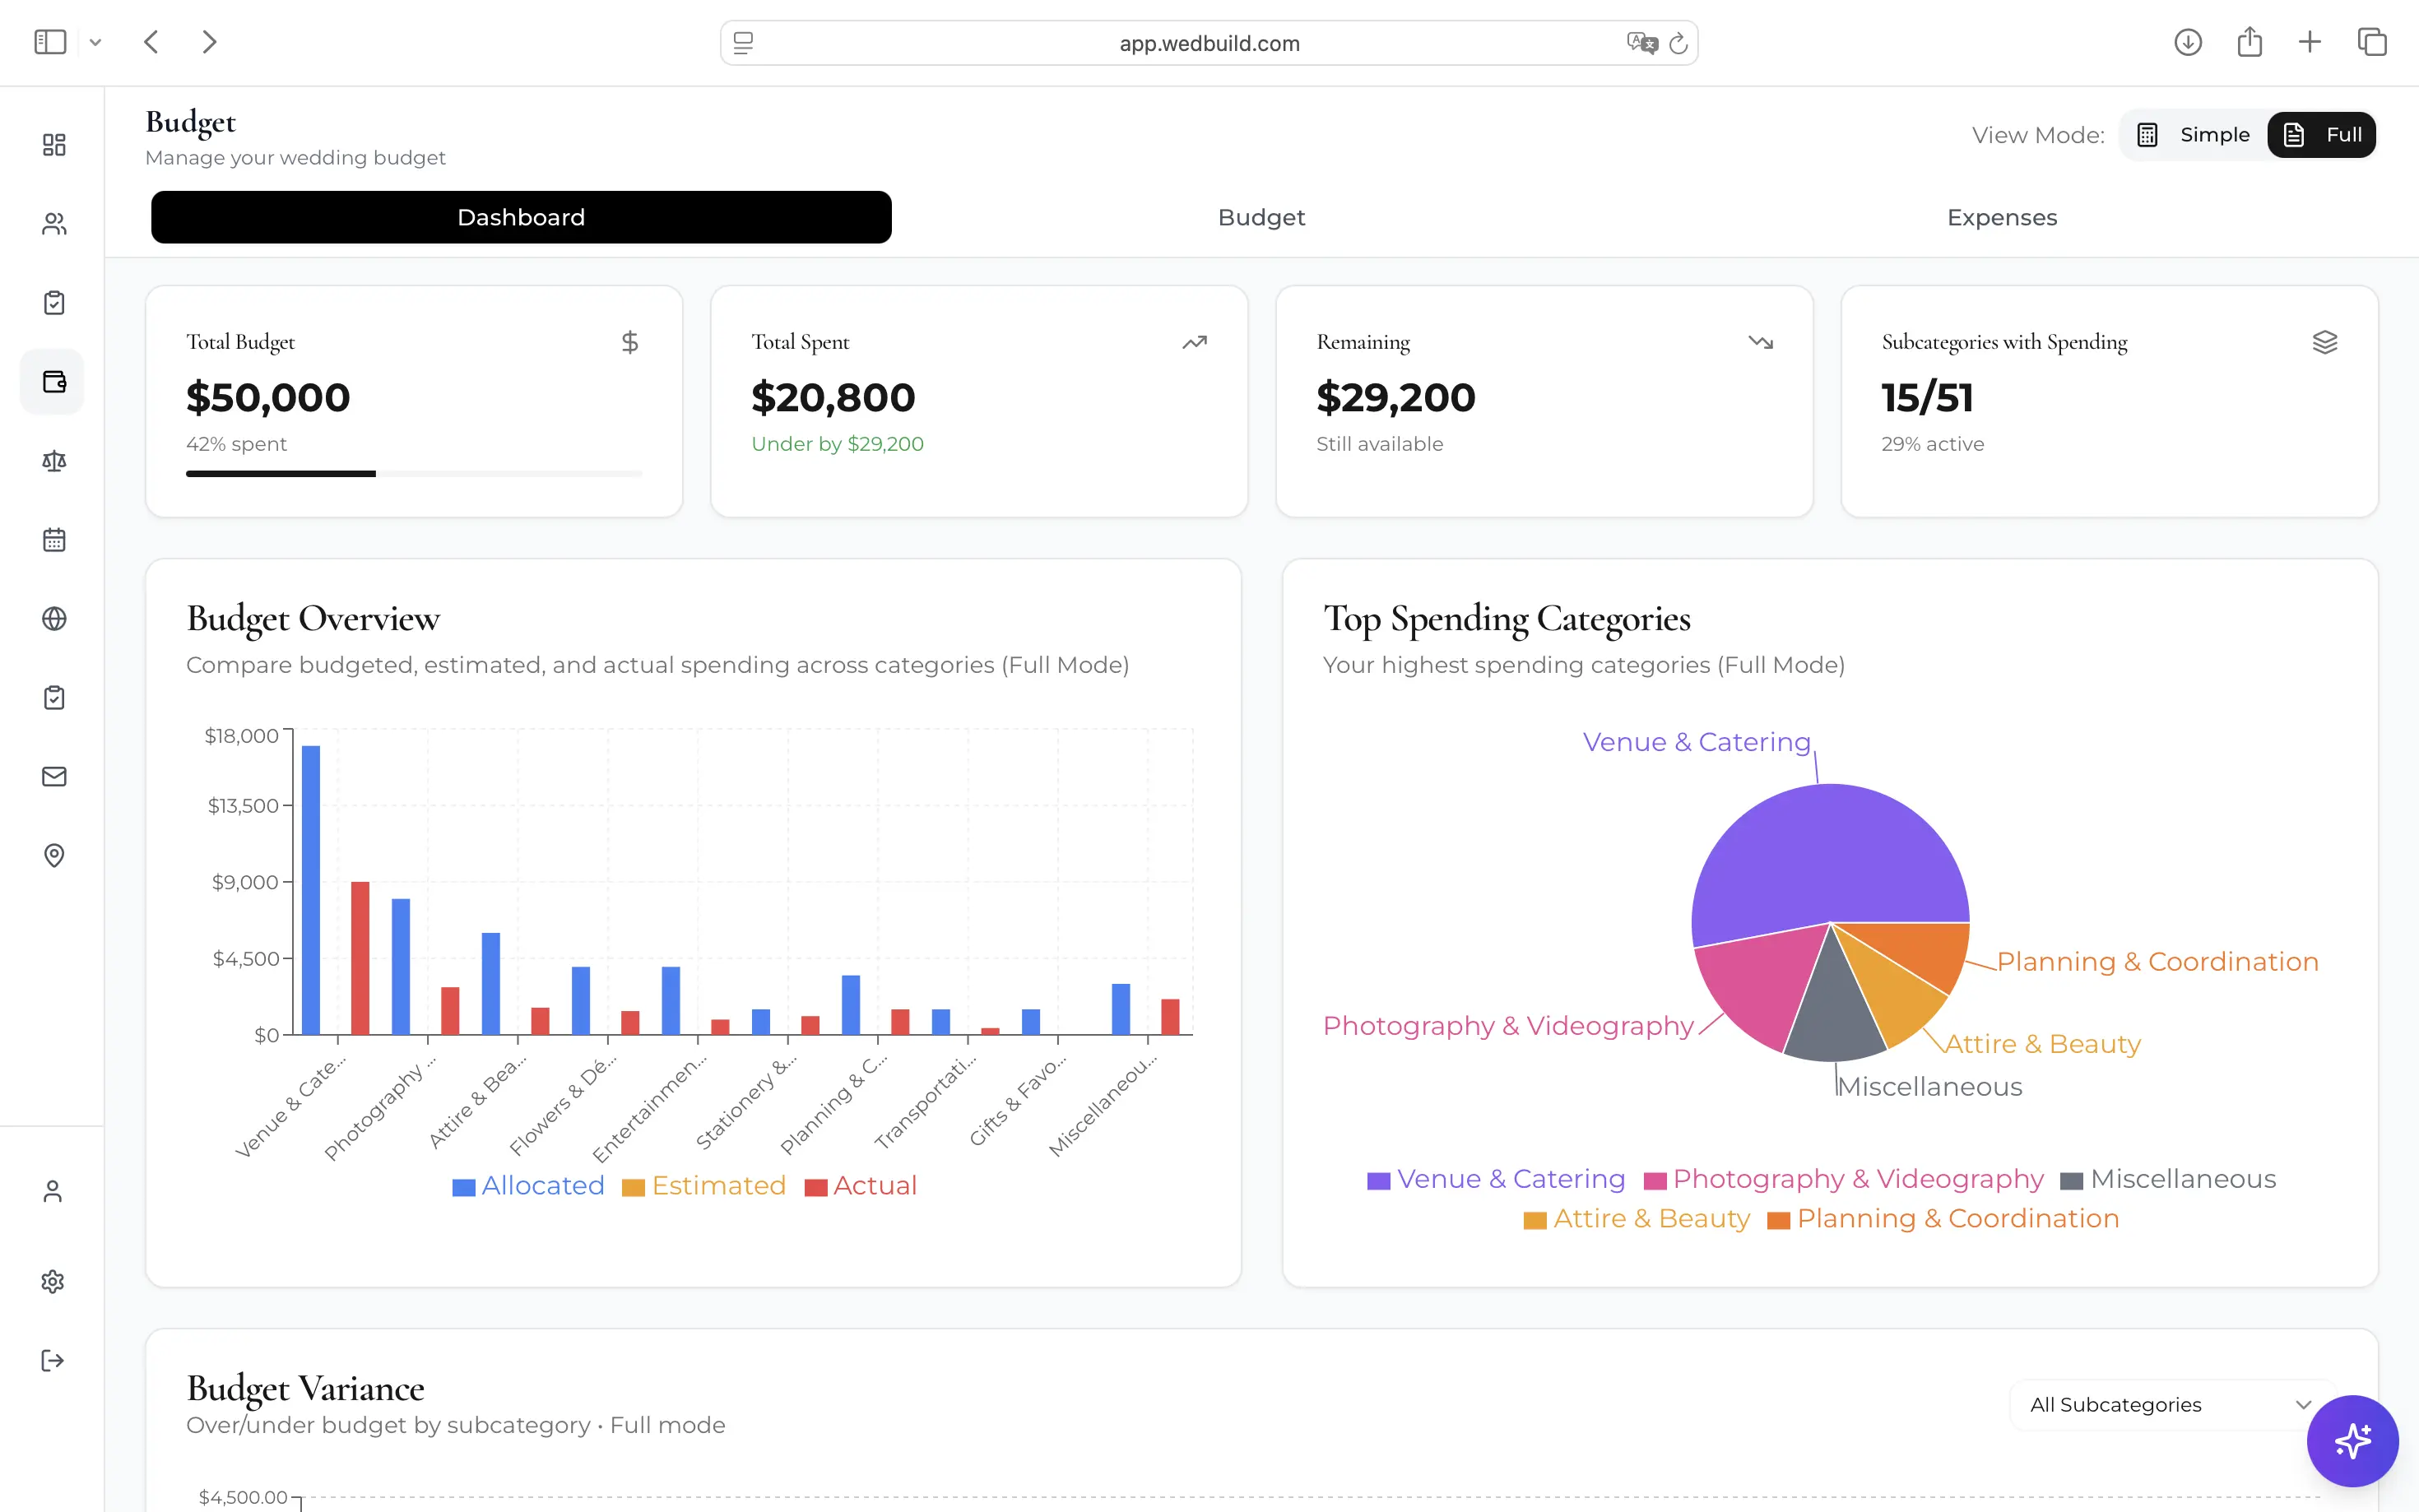This screenshot has width=2419, height=1512.
Task: Click the $29,200 remaining value
Action: click(1396, 398)
